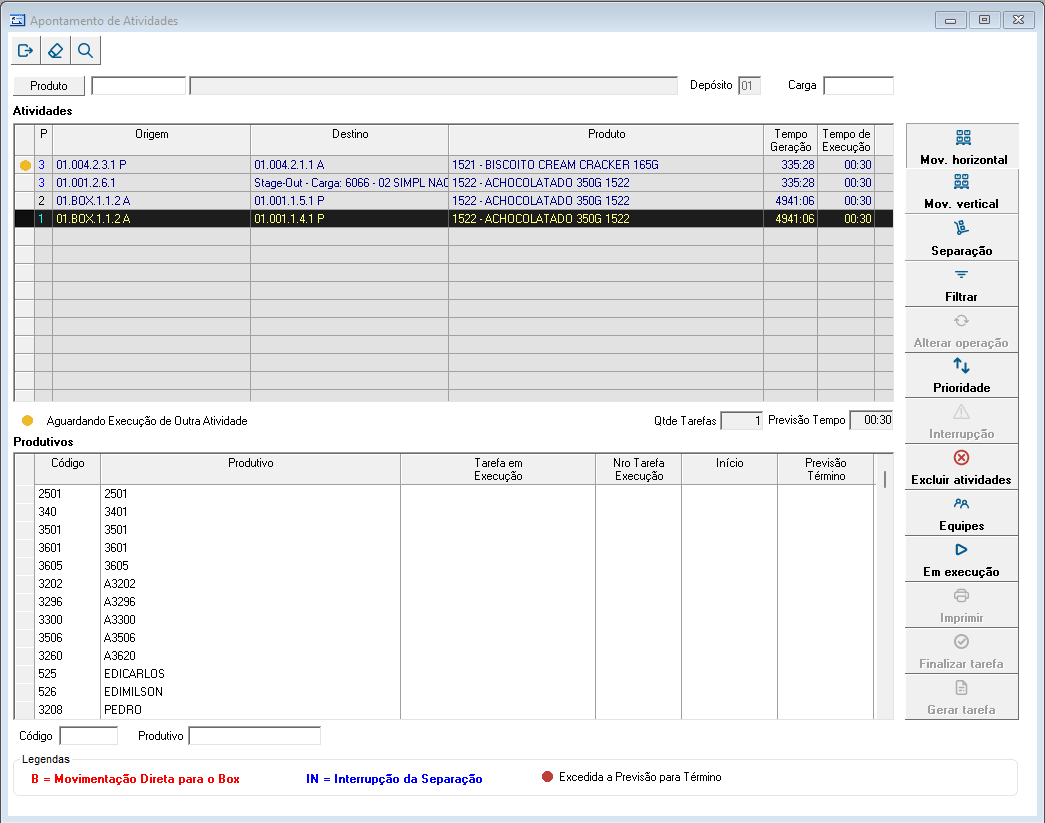The height and width of the screenshot is (823, 1045).
Task: Select productive A3202
Action: [444, 584]
